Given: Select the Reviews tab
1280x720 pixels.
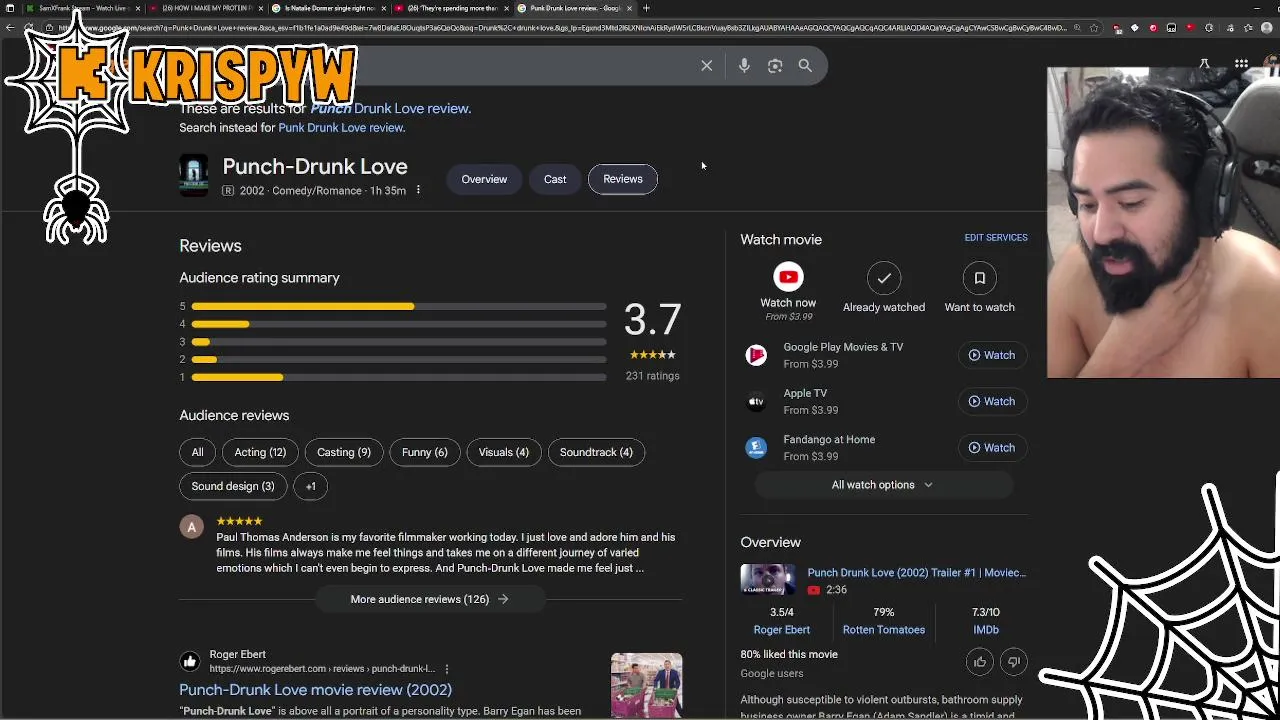Looking at the screenshot, I should point(623,179).
